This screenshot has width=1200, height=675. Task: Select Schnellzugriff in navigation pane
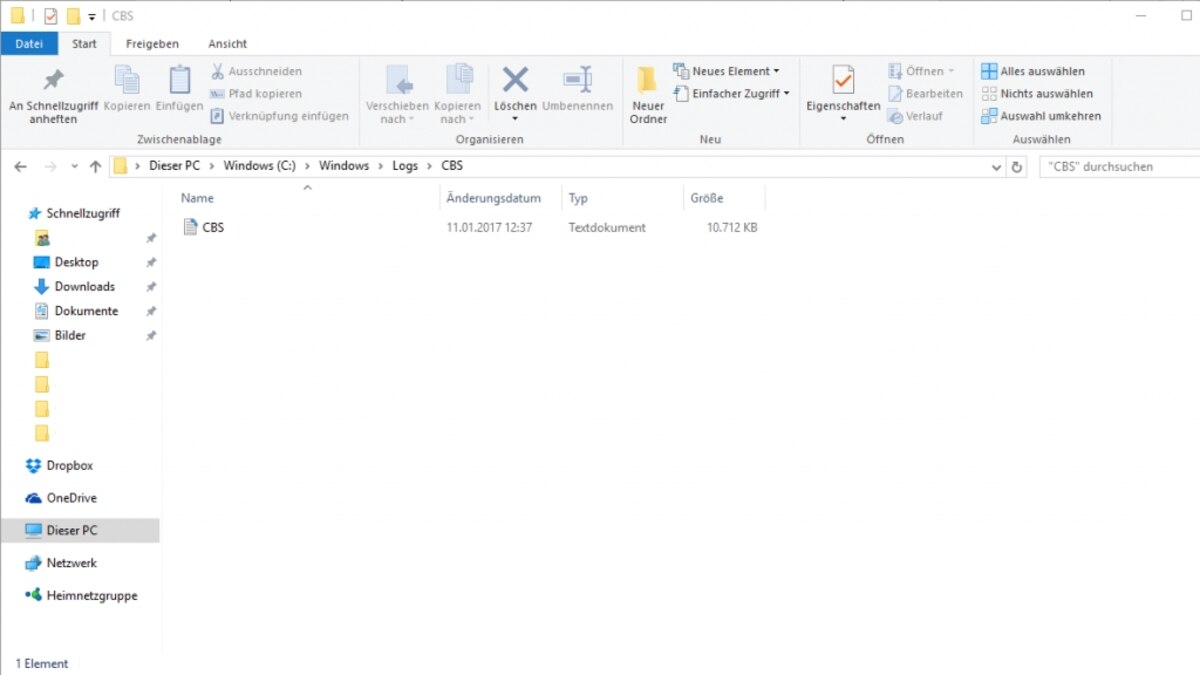(x=74, y=213)
